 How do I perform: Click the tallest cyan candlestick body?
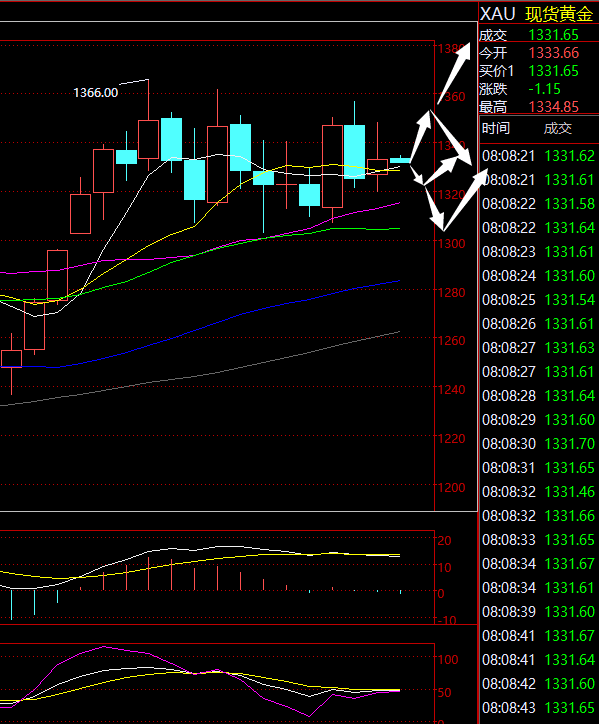355,151
